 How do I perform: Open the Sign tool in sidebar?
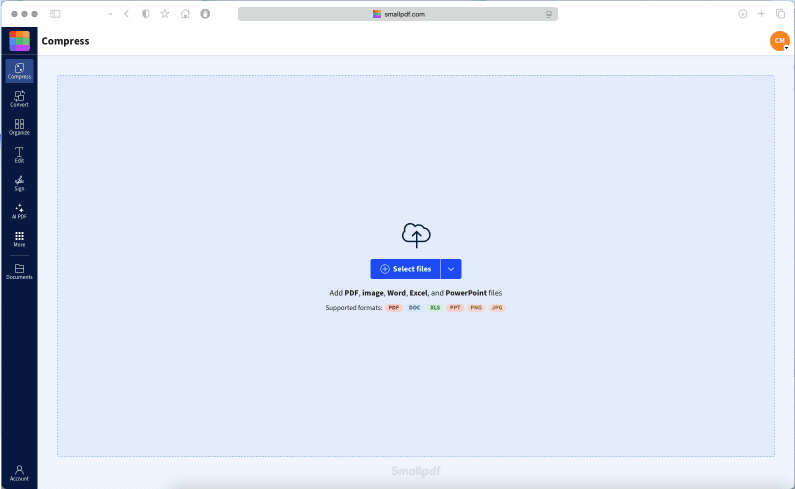(x=19, y=183)
